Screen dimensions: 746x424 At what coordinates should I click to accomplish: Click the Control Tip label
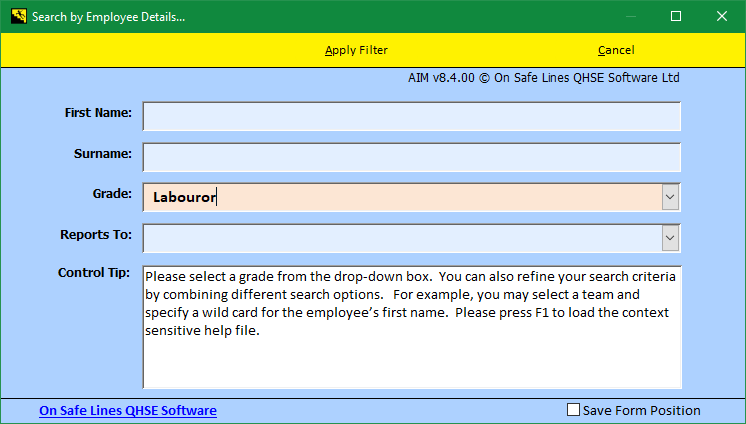click(x=94, y=273)
